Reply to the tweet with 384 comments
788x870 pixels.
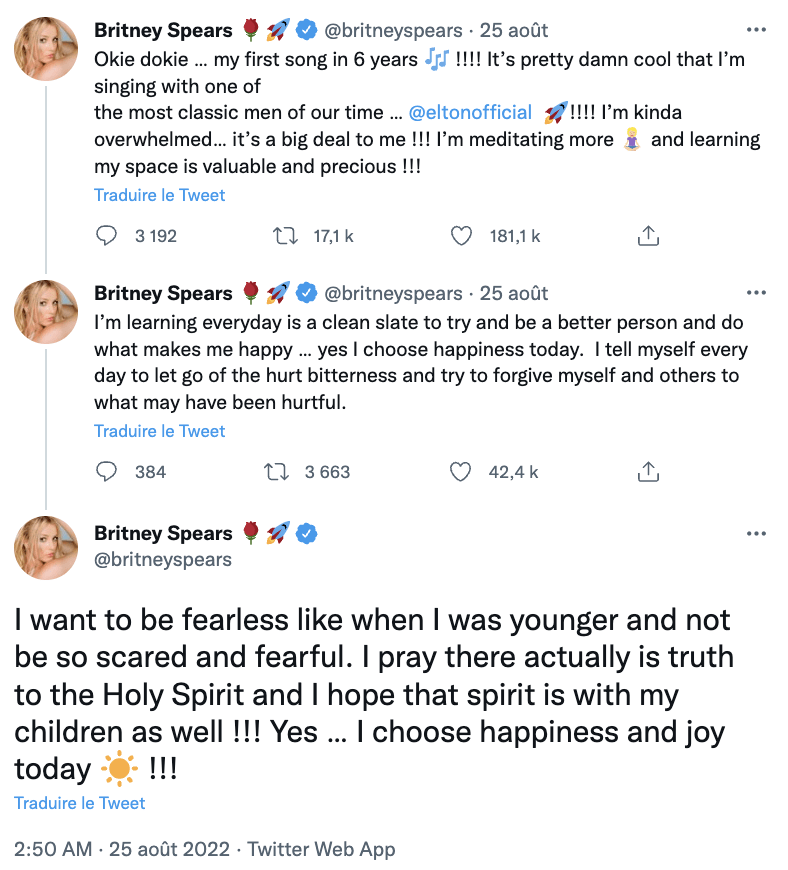(106, 472)
